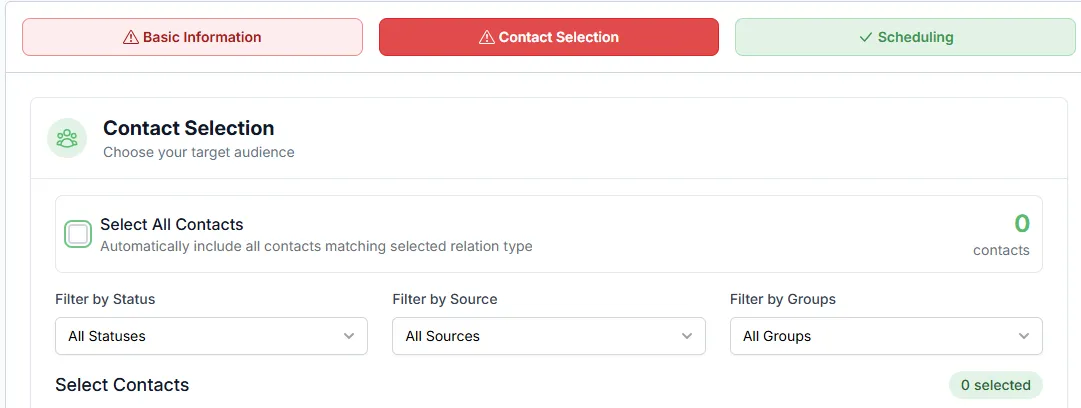
Task: Click the Choose your target audience subtitle
Action: tap(199, 152)
